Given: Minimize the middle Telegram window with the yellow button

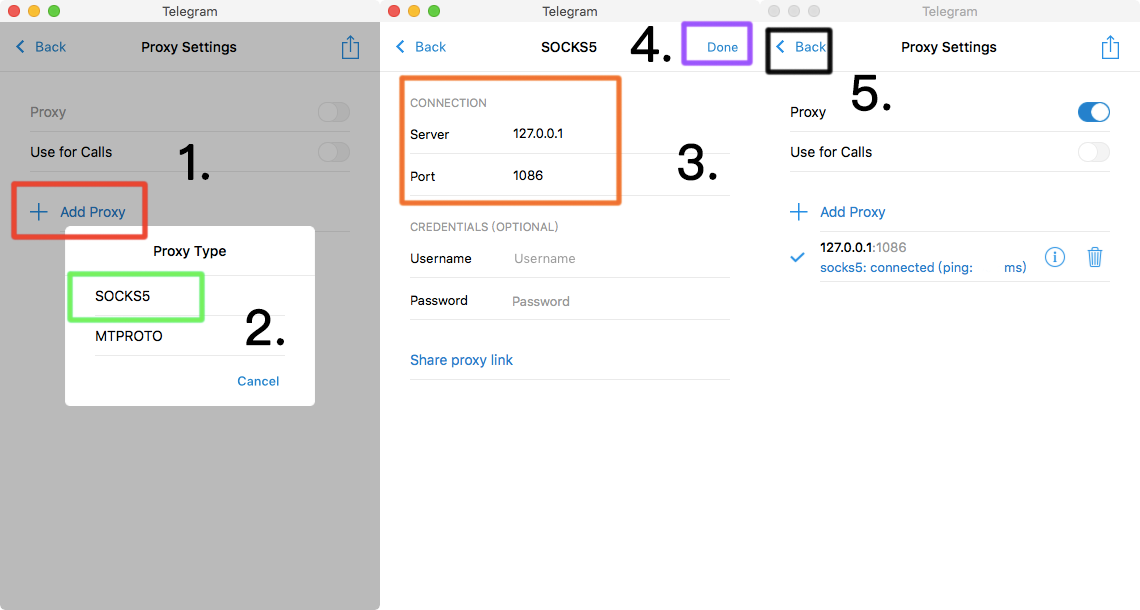Looking at the screenshot, I should coord(414,11).
